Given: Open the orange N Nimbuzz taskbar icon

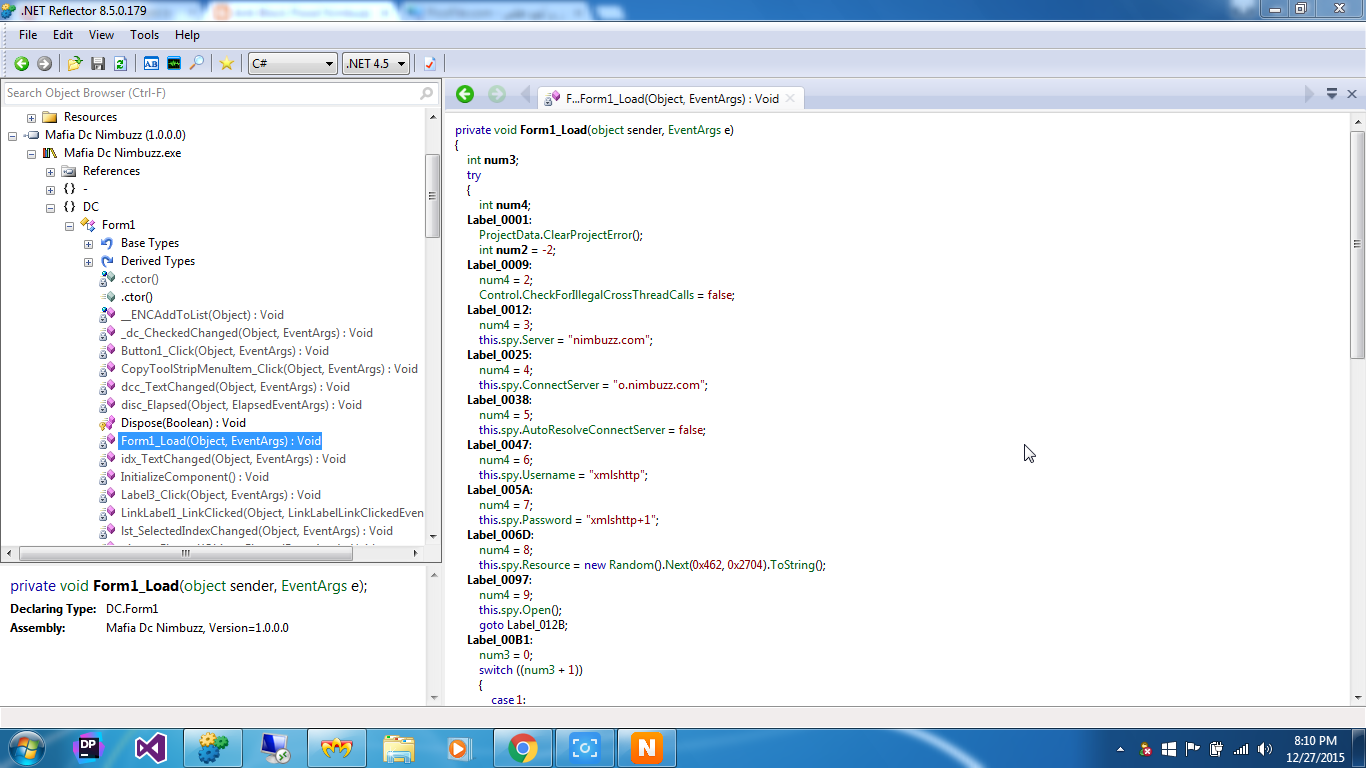Looking at the screenshot, I should click(646, 747).
